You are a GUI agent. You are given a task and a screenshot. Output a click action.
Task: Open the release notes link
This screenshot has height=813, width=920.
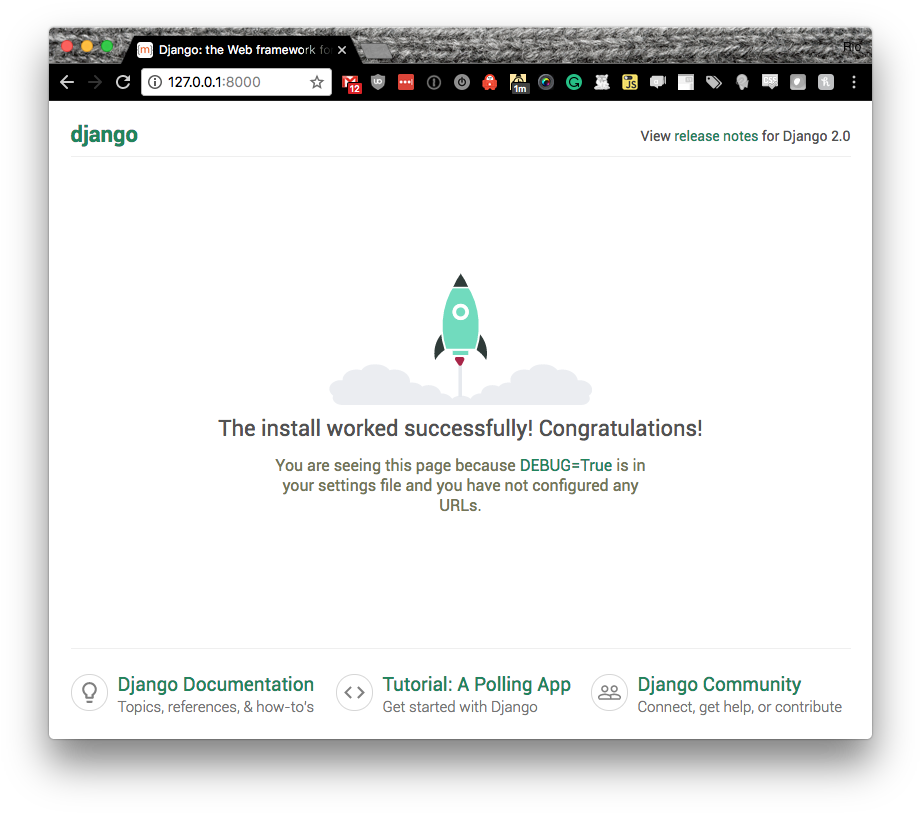716,136
